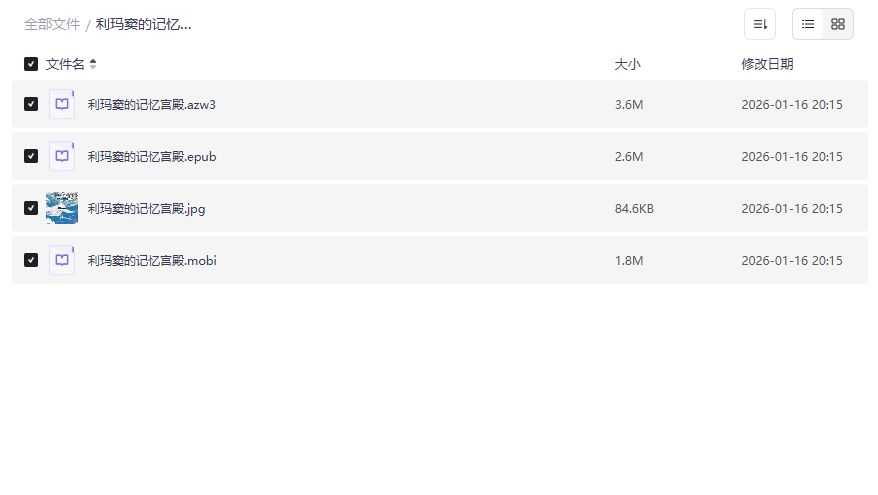Toggle the select-all checkbox in header
878x495 pixels.
click(x=31, y=64)
